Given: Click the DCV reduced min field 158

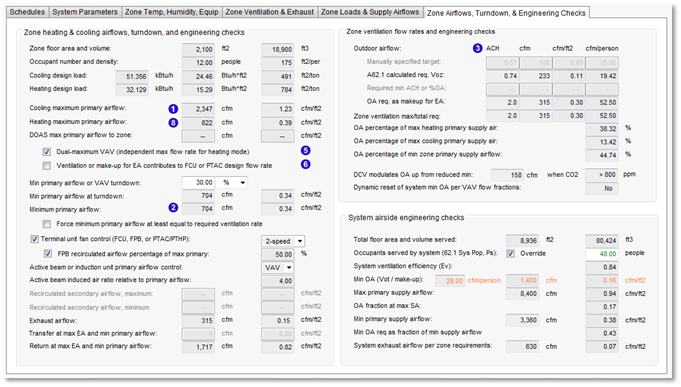Looking at the screenshot, I should coord(507,175).
